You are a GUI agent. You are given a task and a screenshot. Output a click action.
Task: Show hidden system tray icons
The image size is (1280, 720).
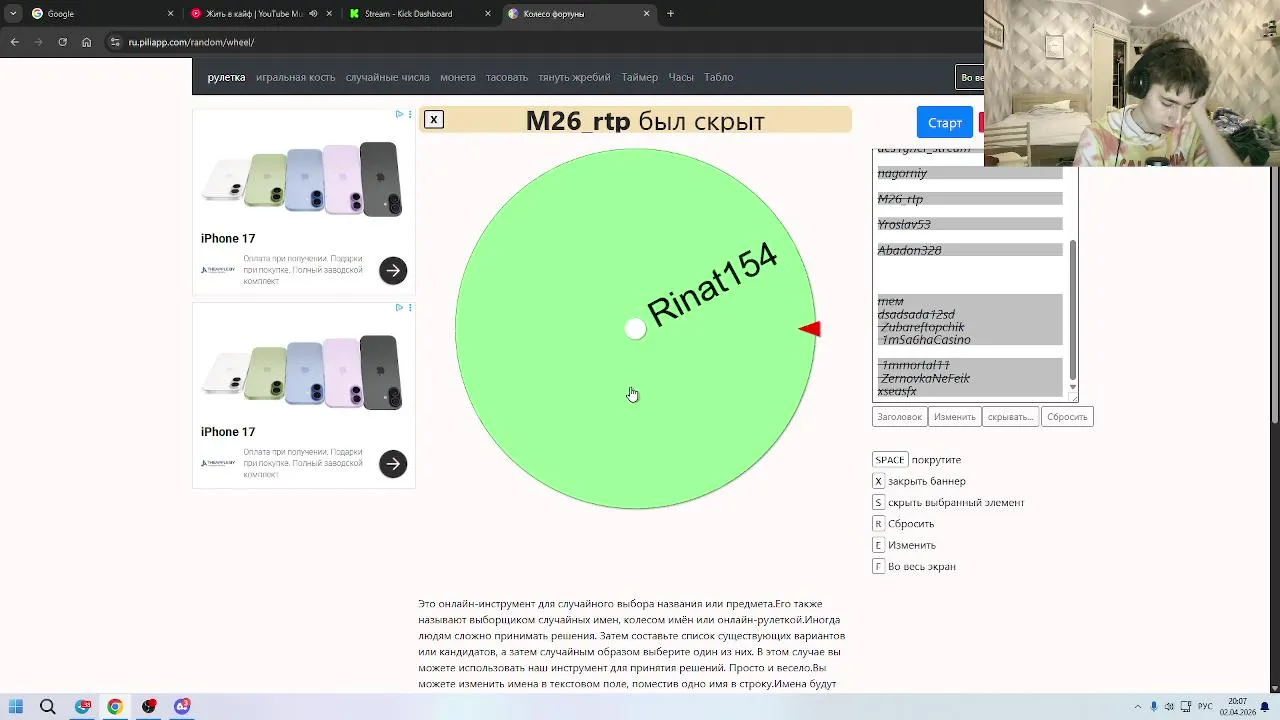tap(1138, 707)
